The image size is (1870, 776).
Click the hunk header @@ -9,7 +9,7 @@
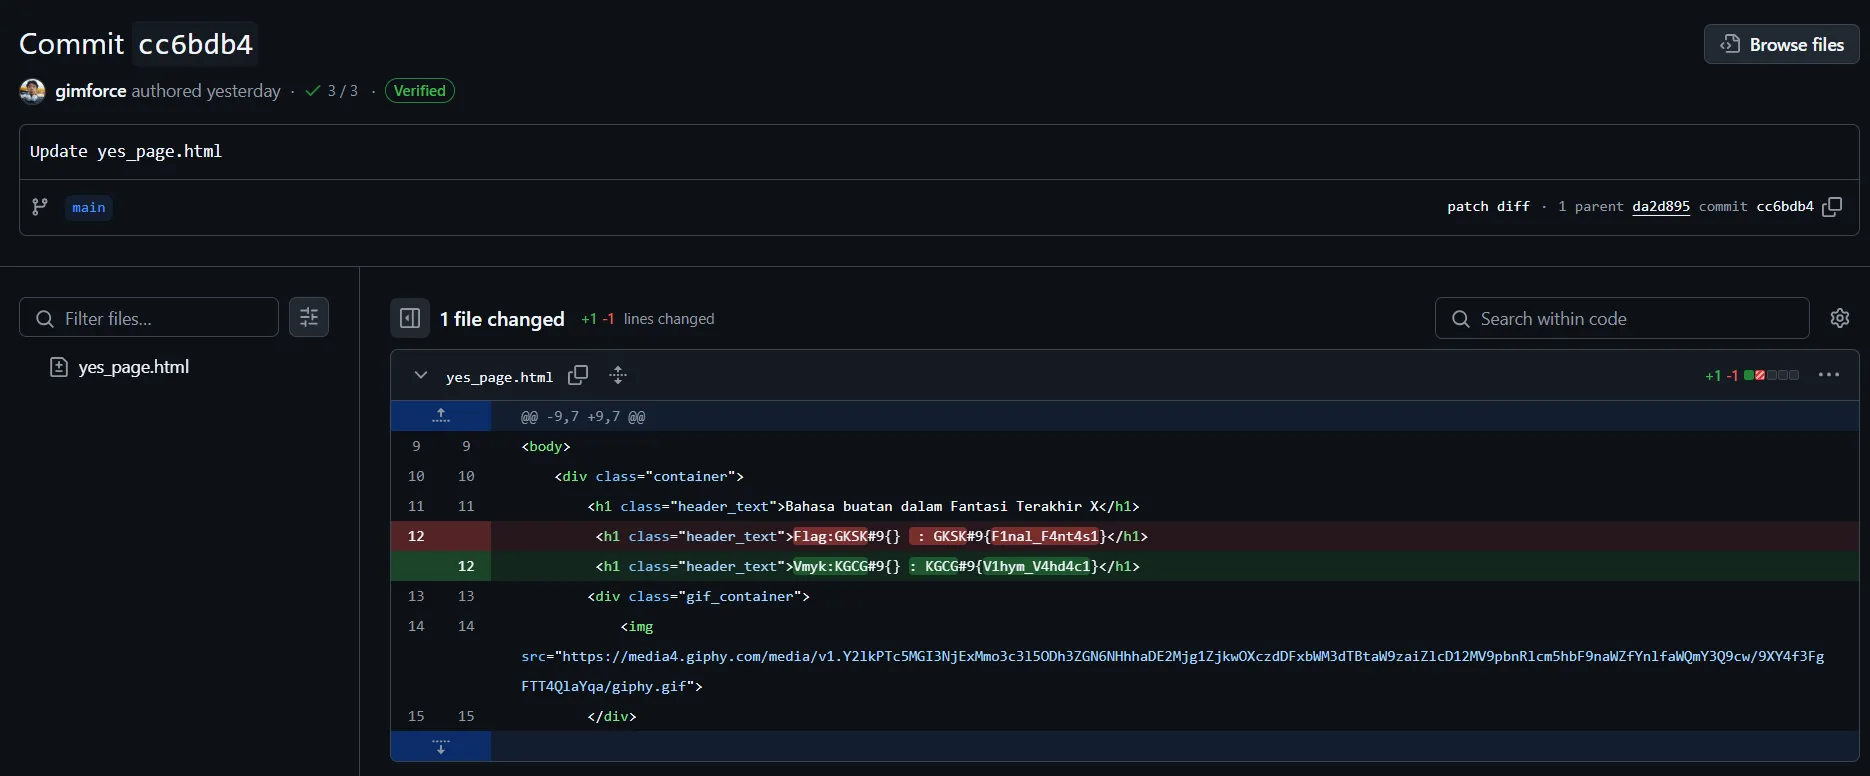(583, 417)
